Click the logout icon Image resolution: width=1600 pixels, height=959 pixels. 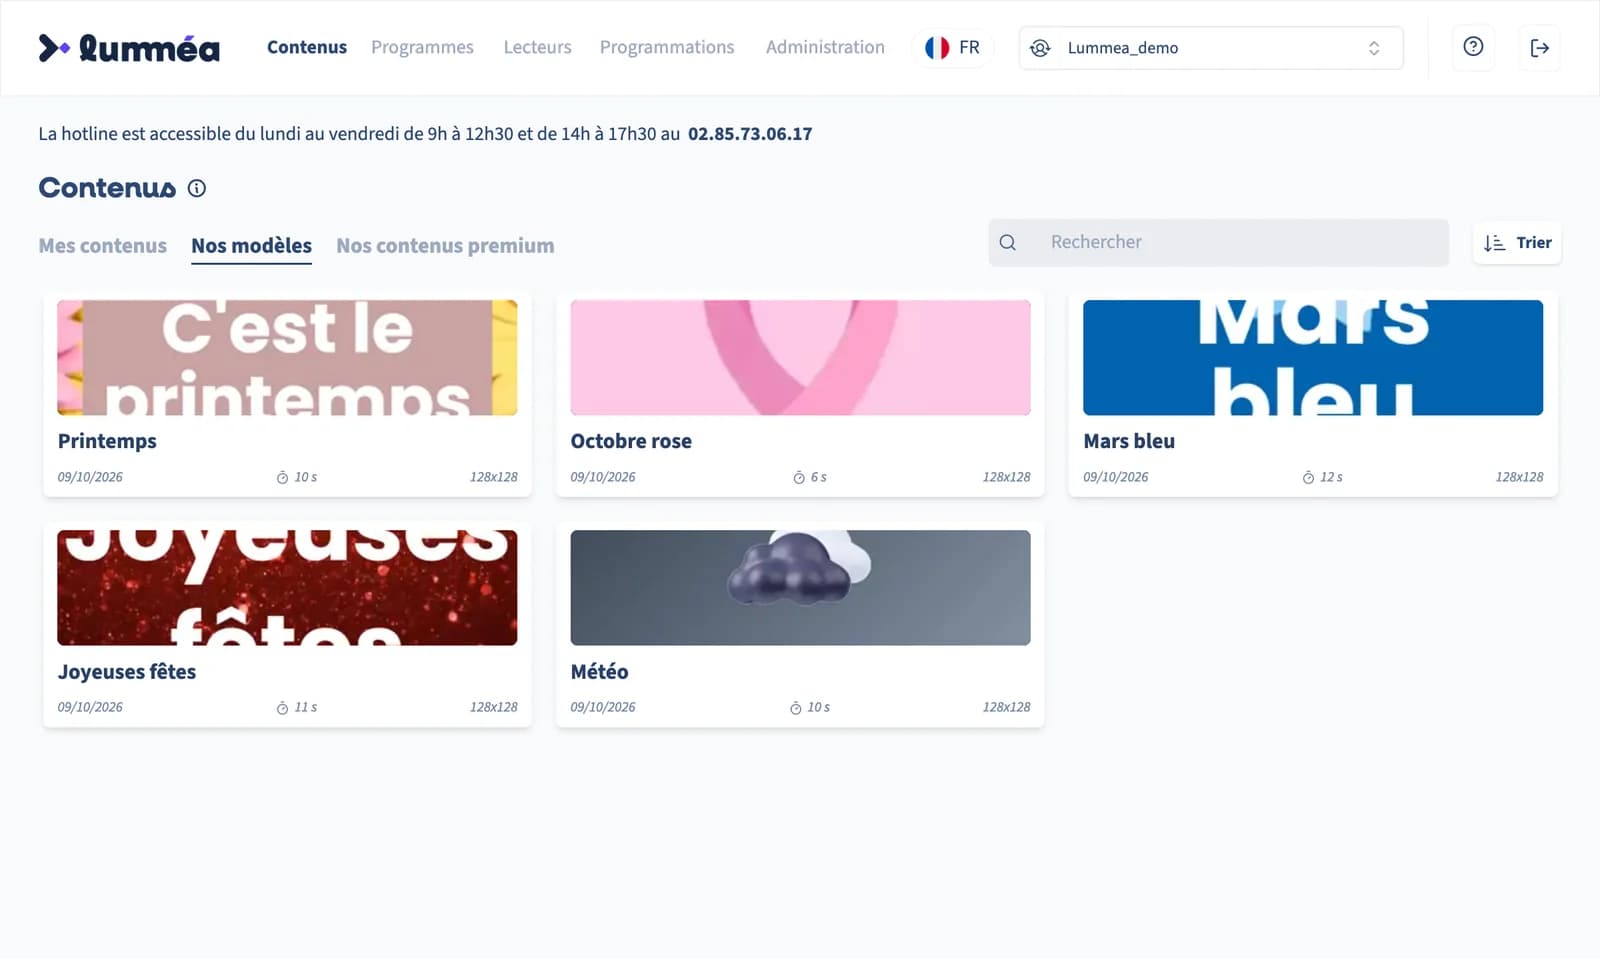coord(1539,48)
